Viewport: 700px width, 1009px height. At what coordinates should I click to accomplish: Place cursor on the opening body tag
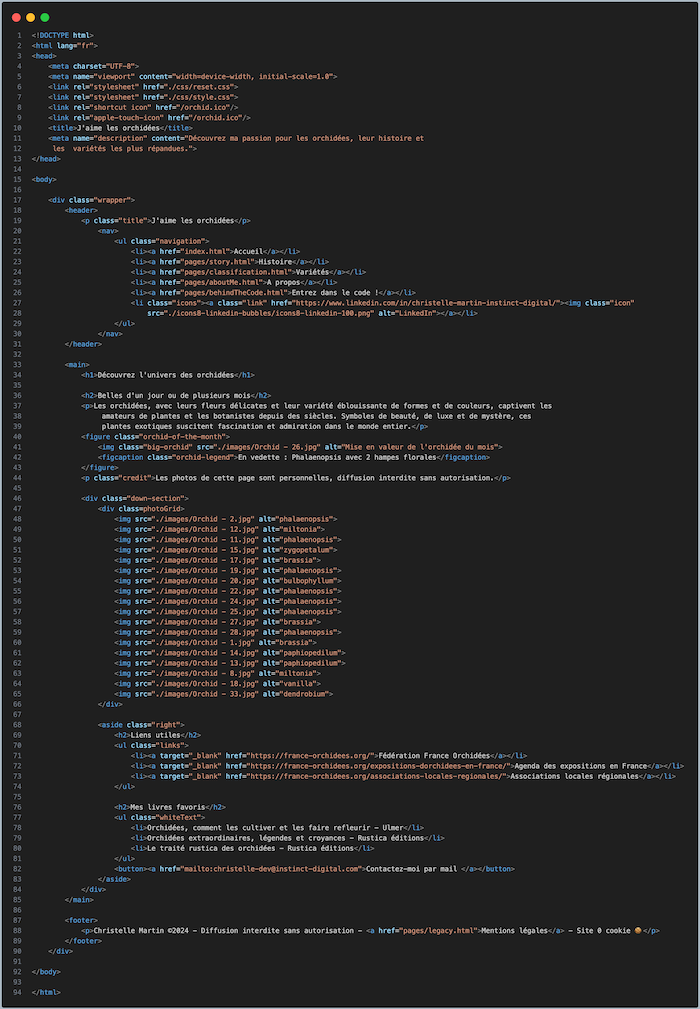[44, 179]
